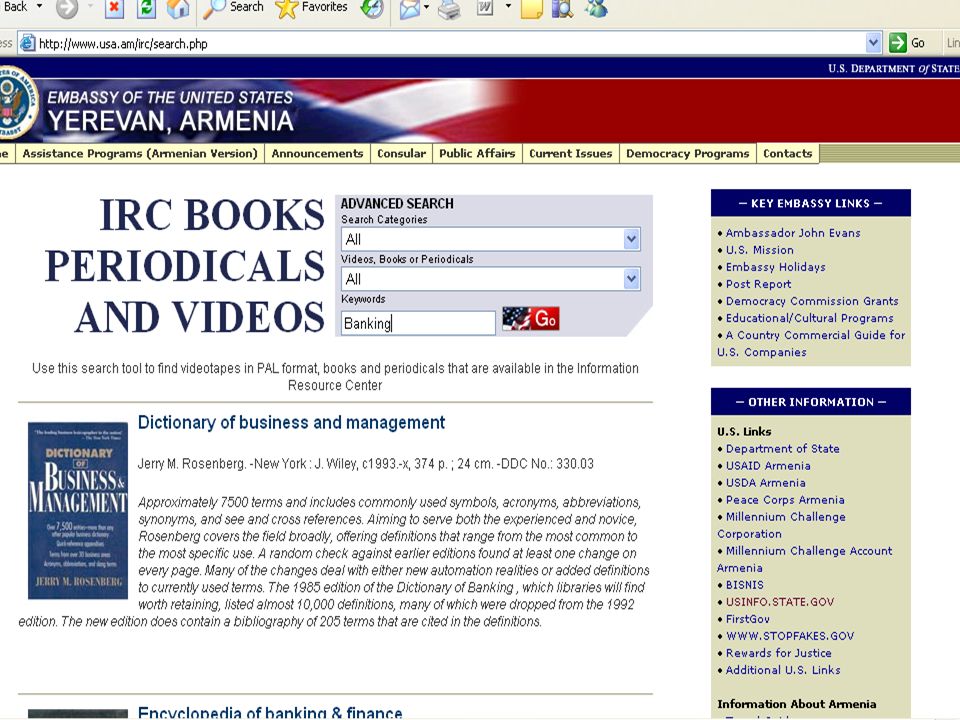
Task: Open the USINFO.STATE.GOV link
Action: click(780, 602)
